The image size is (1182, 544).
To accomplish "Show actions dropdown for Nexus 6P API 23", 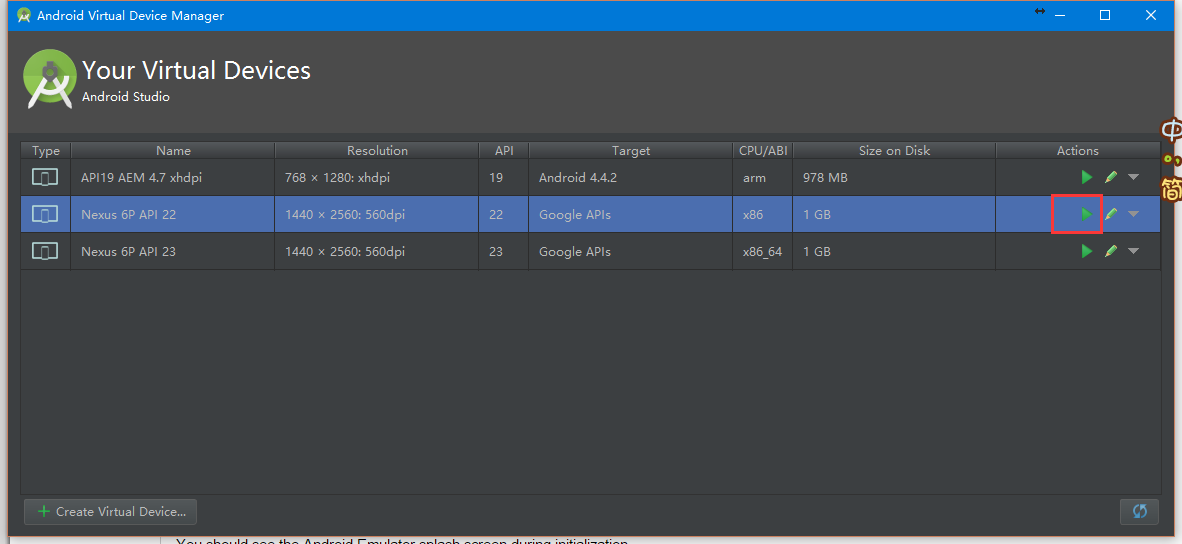I will pos(1133,251).
